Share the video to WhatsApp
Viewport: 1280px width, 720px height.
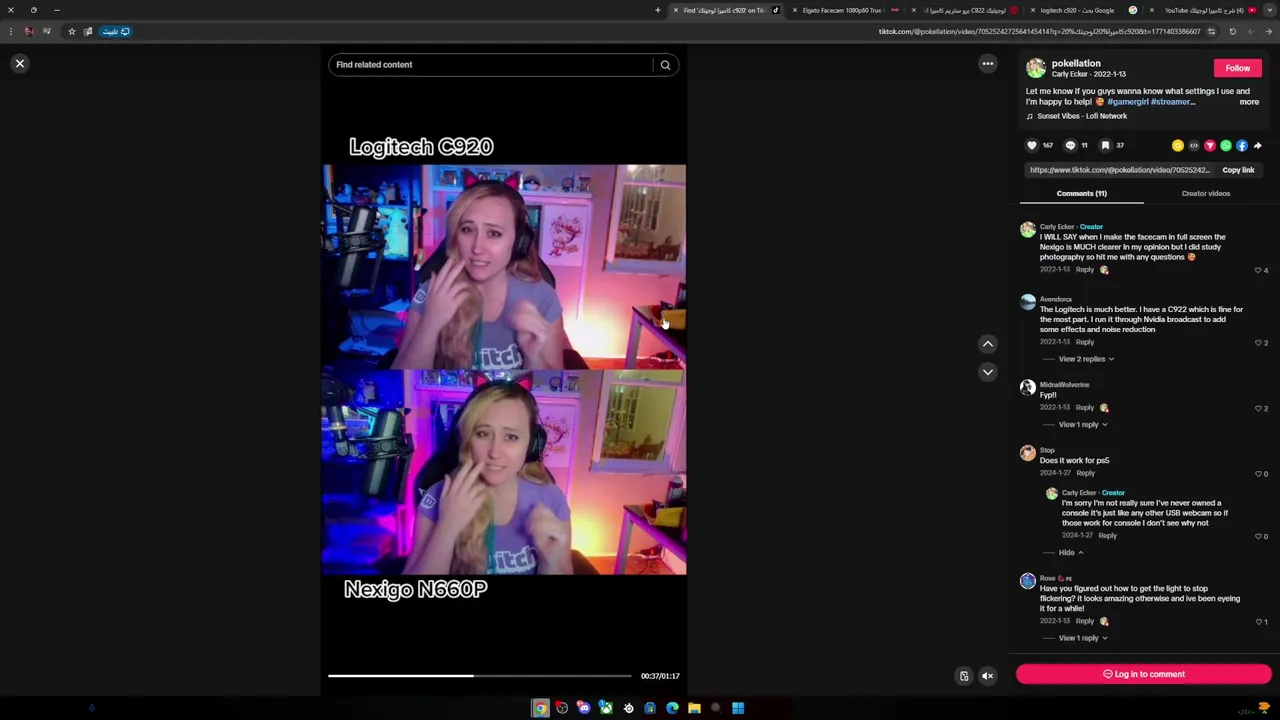click(1226, 146)
